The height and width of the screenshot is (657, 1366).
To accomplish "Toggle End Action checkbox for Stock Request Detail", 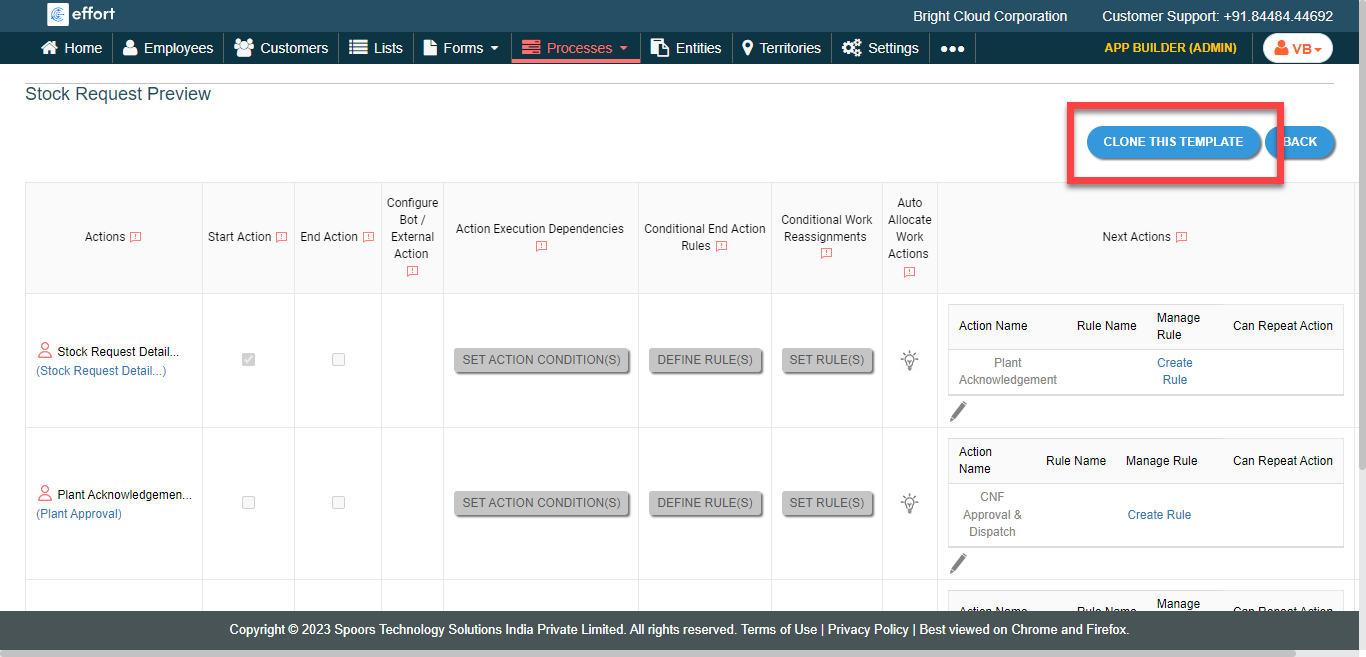I will (338, 360).
